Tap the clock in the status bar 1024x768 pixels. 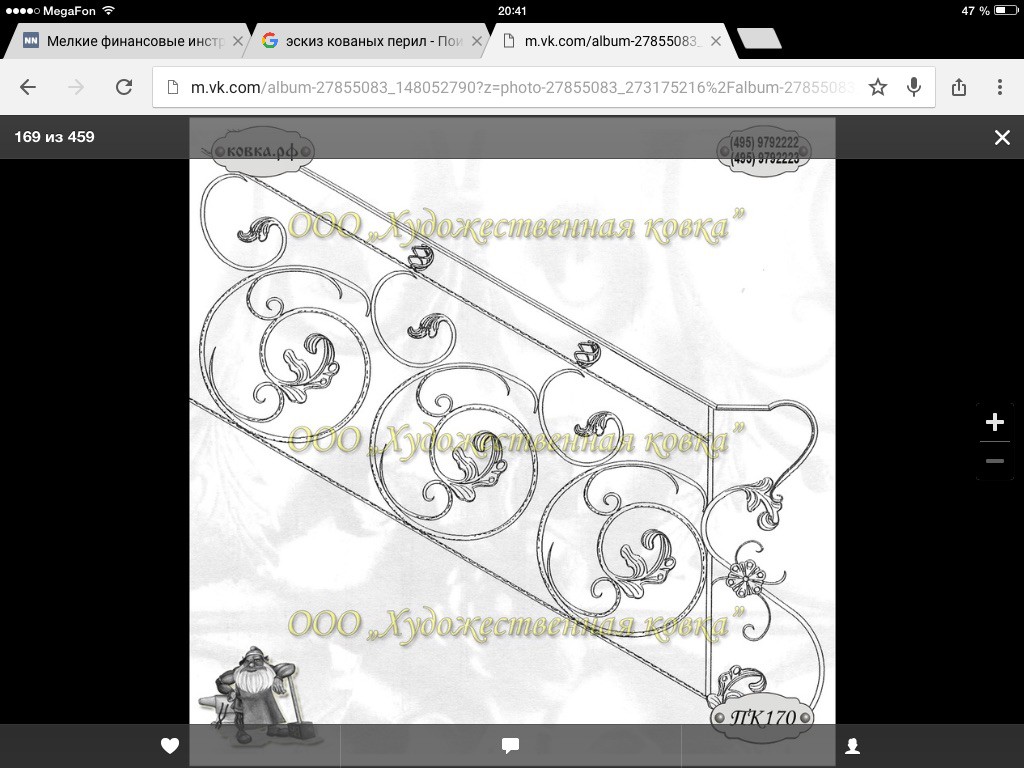(512, 10)
